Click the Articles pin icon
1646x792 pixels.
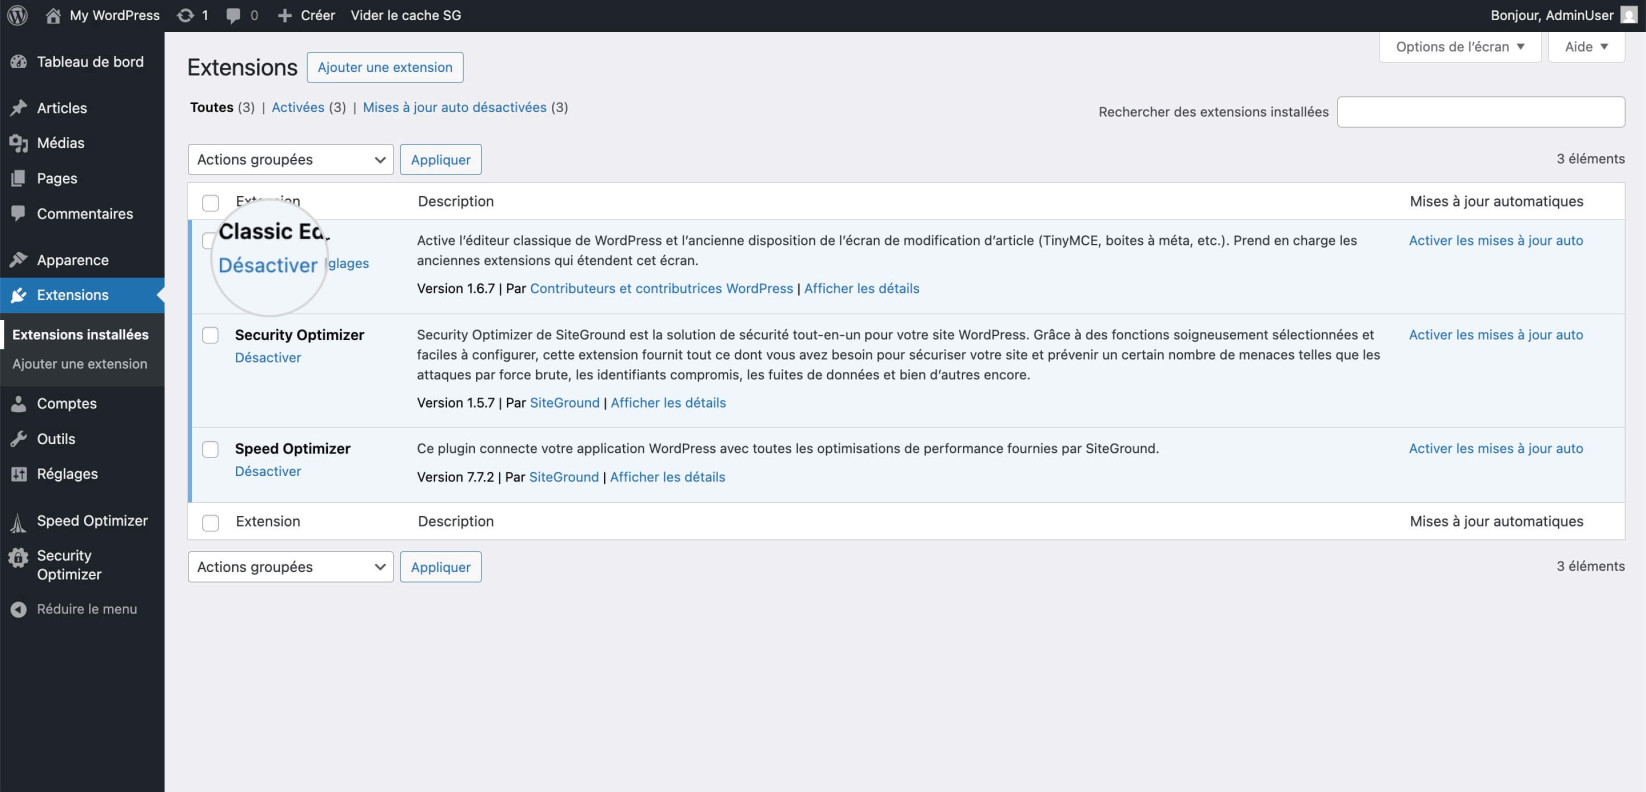tap(18, 108)
